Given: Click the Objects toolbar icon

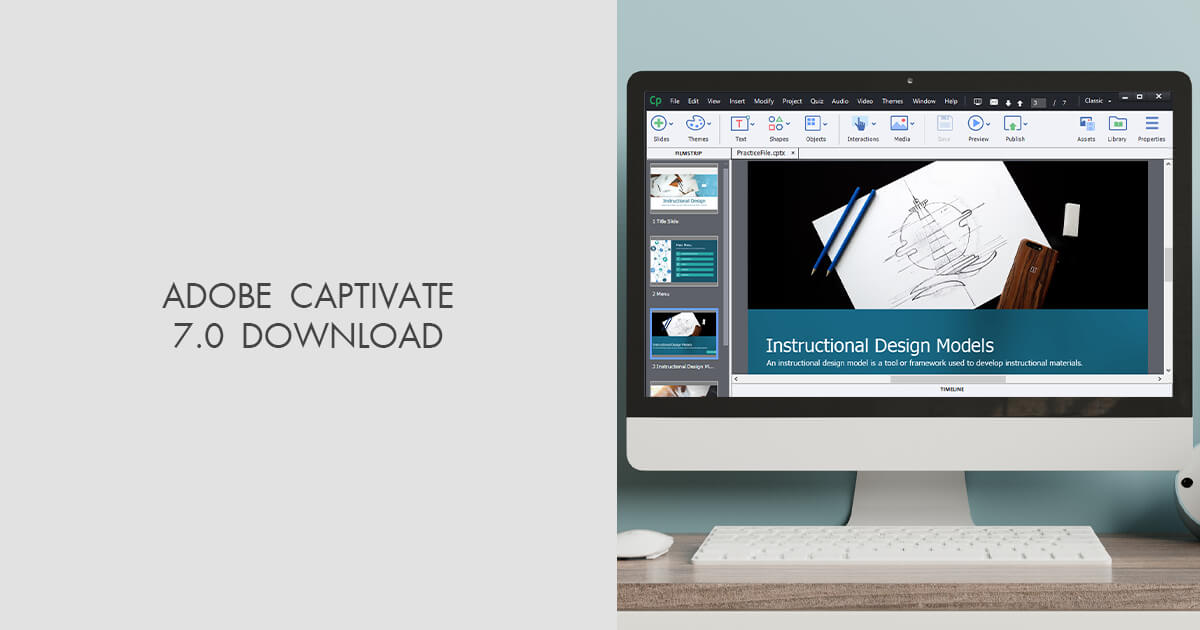Looking at the screenshot, I should (x=812, y=122).
